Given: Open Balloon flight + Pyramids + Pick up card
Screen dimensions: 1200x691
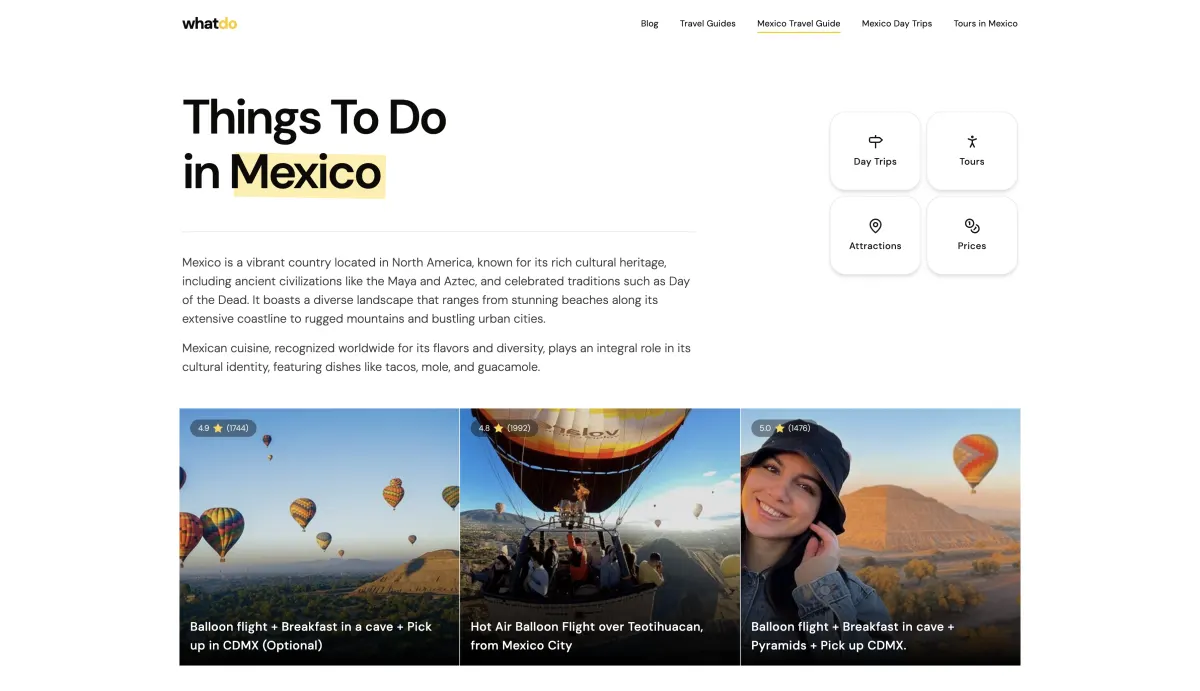Looking at the screenshot, I should click(x=881, y=537).
